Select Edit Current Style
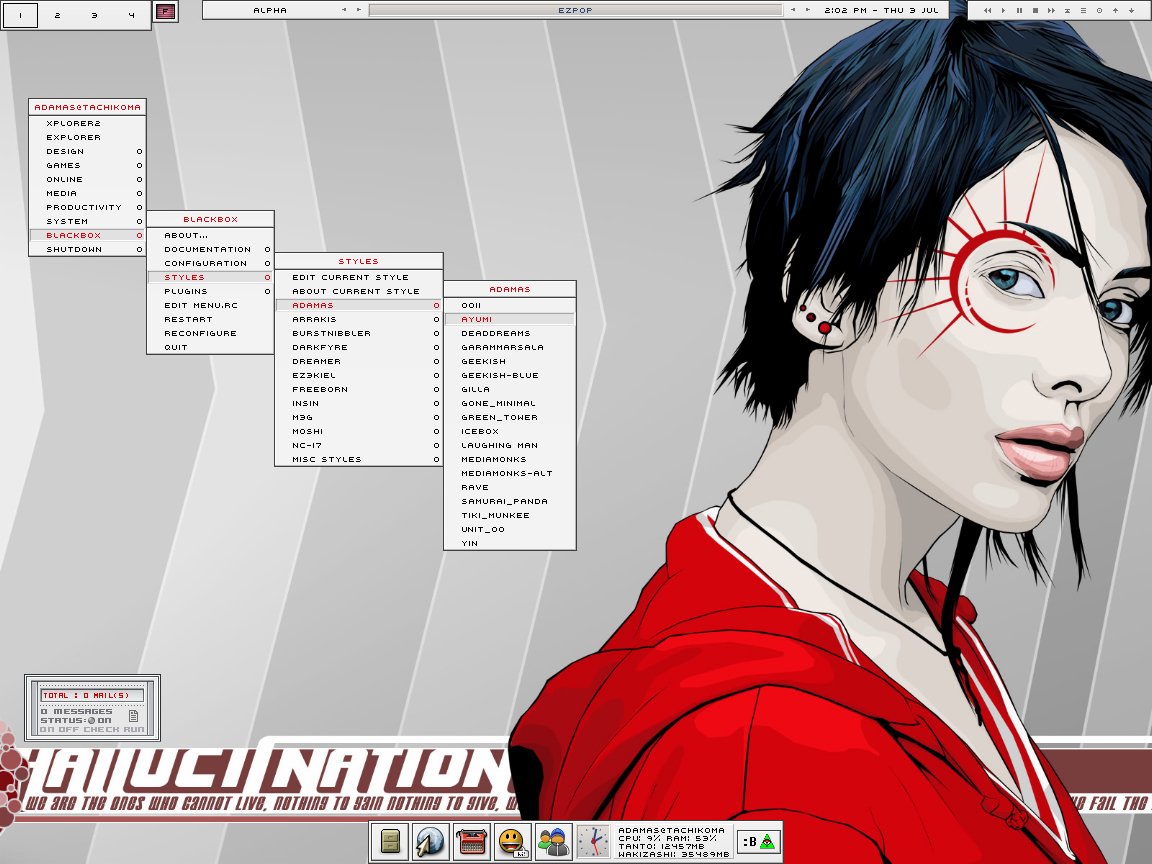The image size is (1152, 864). click(359, 277)
